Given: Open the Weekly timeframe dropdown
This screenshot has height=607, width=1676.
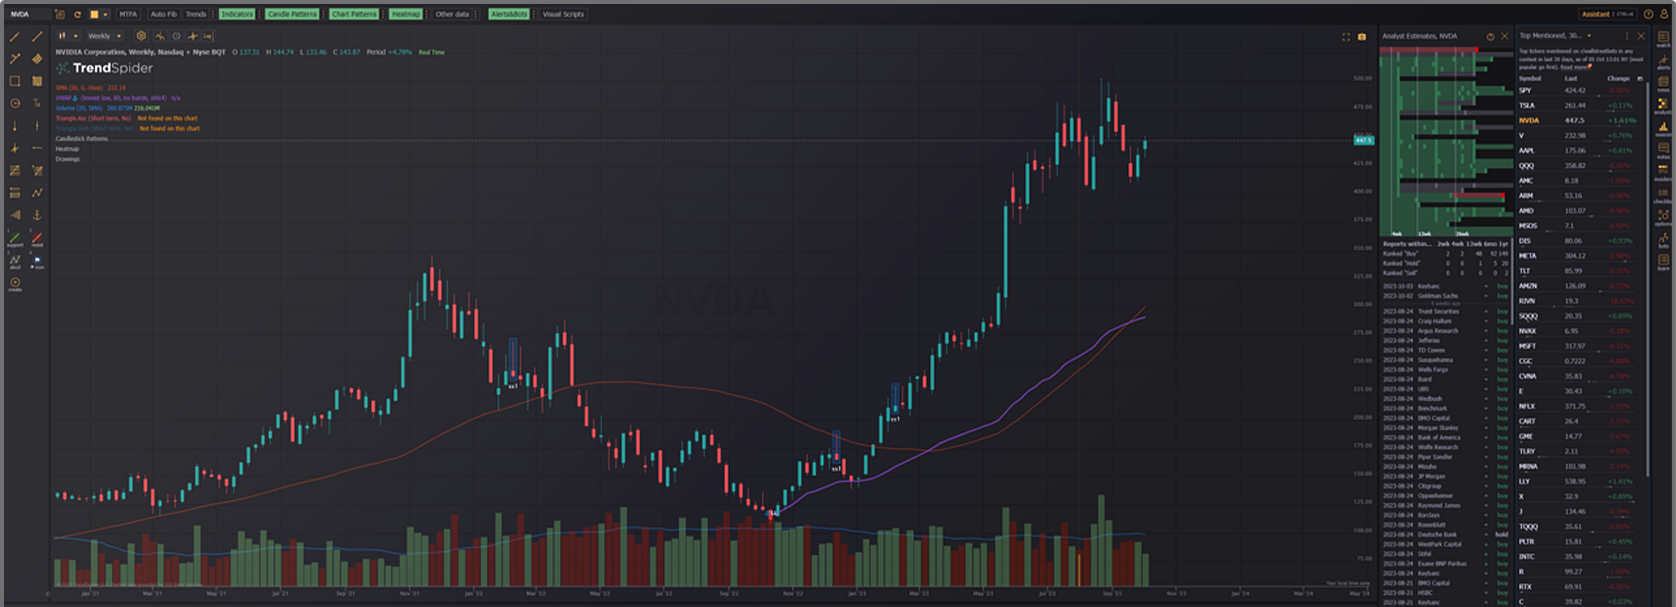Looking at the screenshot, I should point(104,36).
